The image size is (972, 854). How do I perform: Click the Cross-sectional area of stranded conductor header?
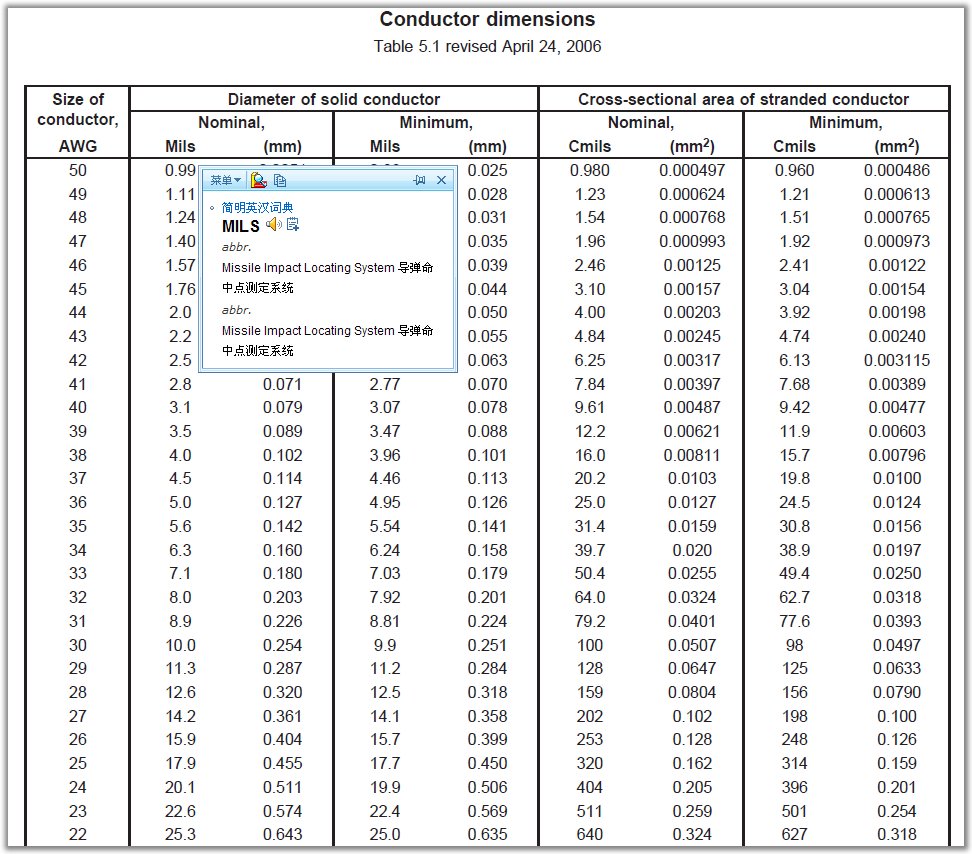click(743, 99)
